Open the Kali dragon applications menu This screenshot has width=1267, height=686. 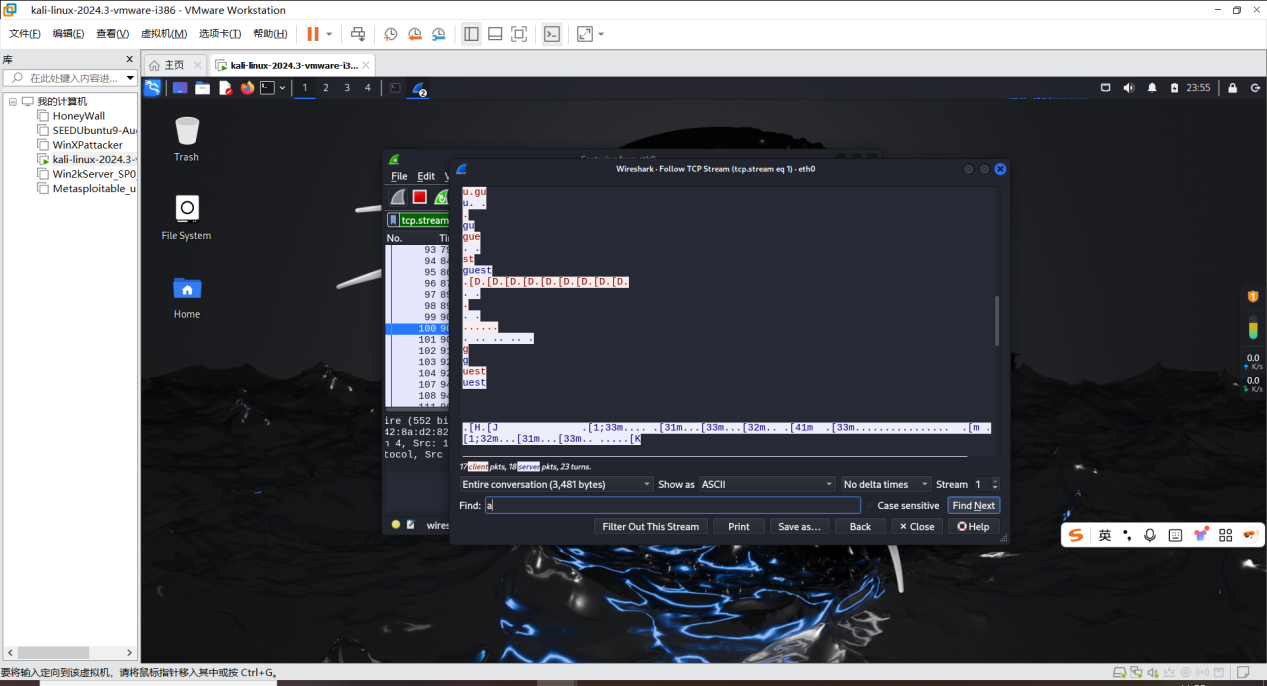pos(153,88)
